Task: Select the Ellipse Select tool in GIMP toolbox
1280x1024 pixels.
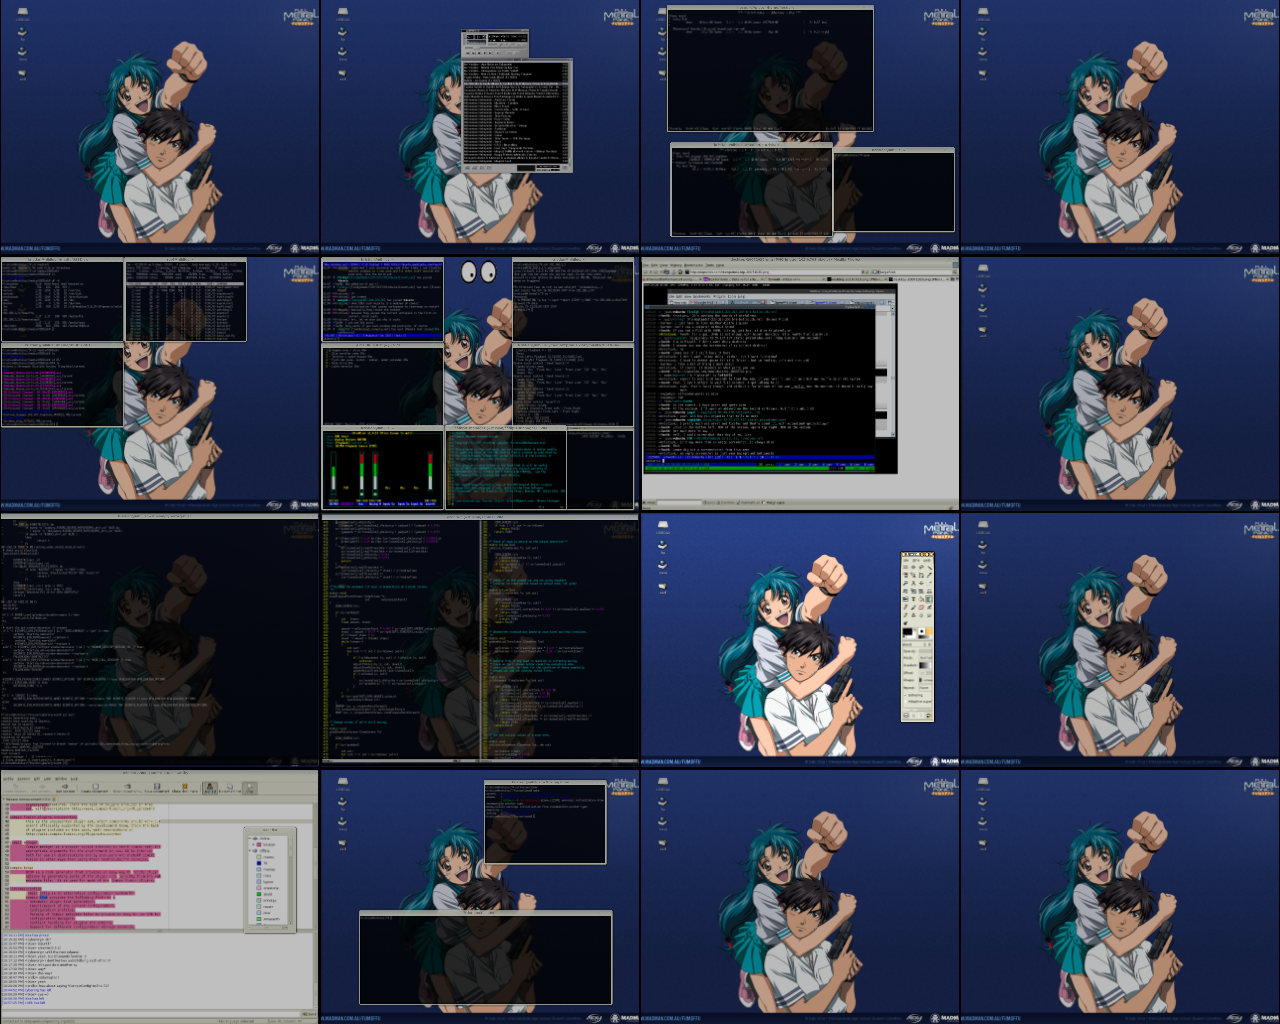Action: point(913,567)
